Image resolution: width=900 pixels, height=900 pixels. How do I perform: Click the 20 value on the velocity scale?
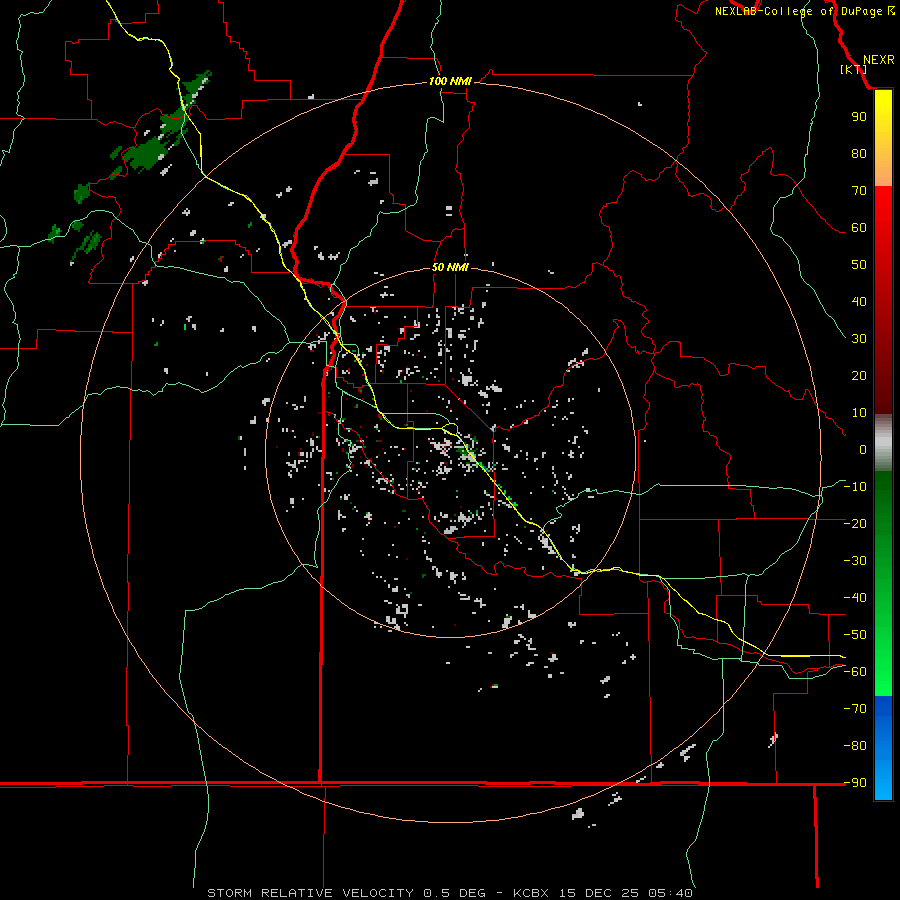point(859,375)
